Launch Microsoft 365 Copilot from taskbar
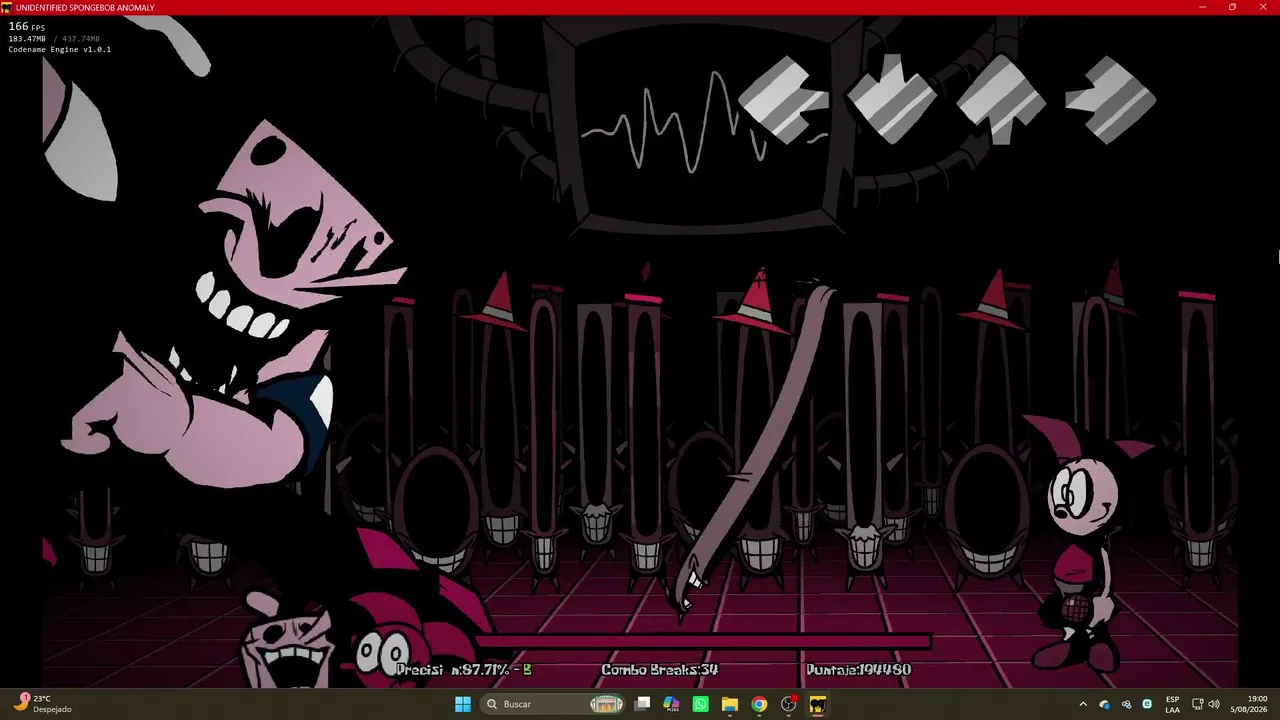 coord(671,704)
